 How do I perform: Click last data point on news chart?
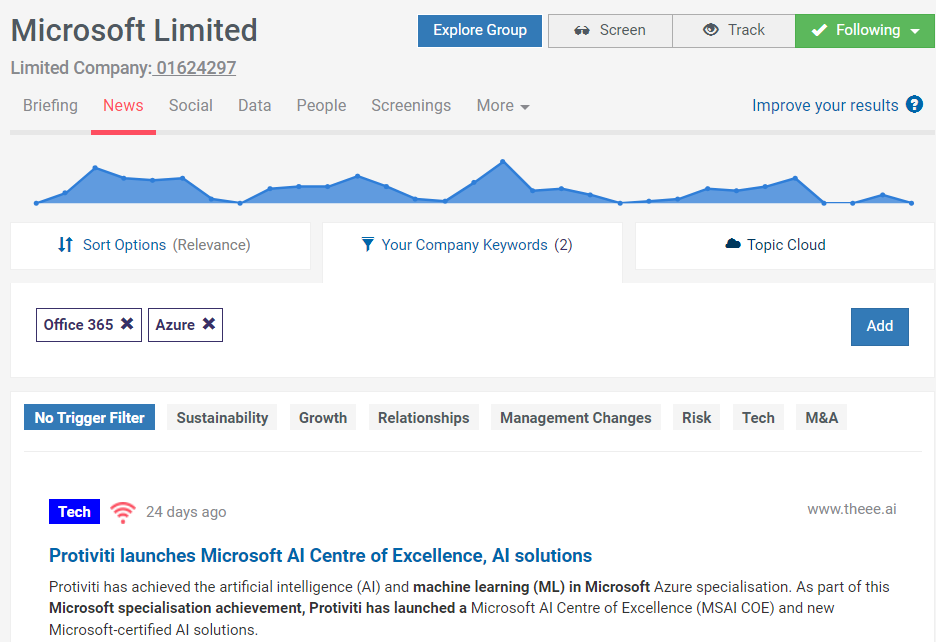click(912, 203)
